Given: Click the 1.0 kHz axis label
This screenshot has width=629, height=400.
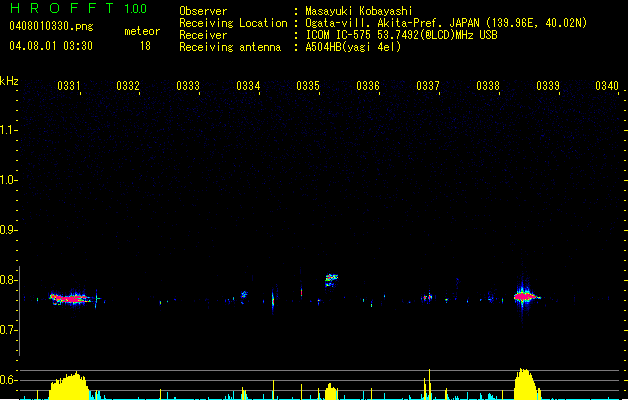Looking at the screenshot, I should [x=8, y=180].
